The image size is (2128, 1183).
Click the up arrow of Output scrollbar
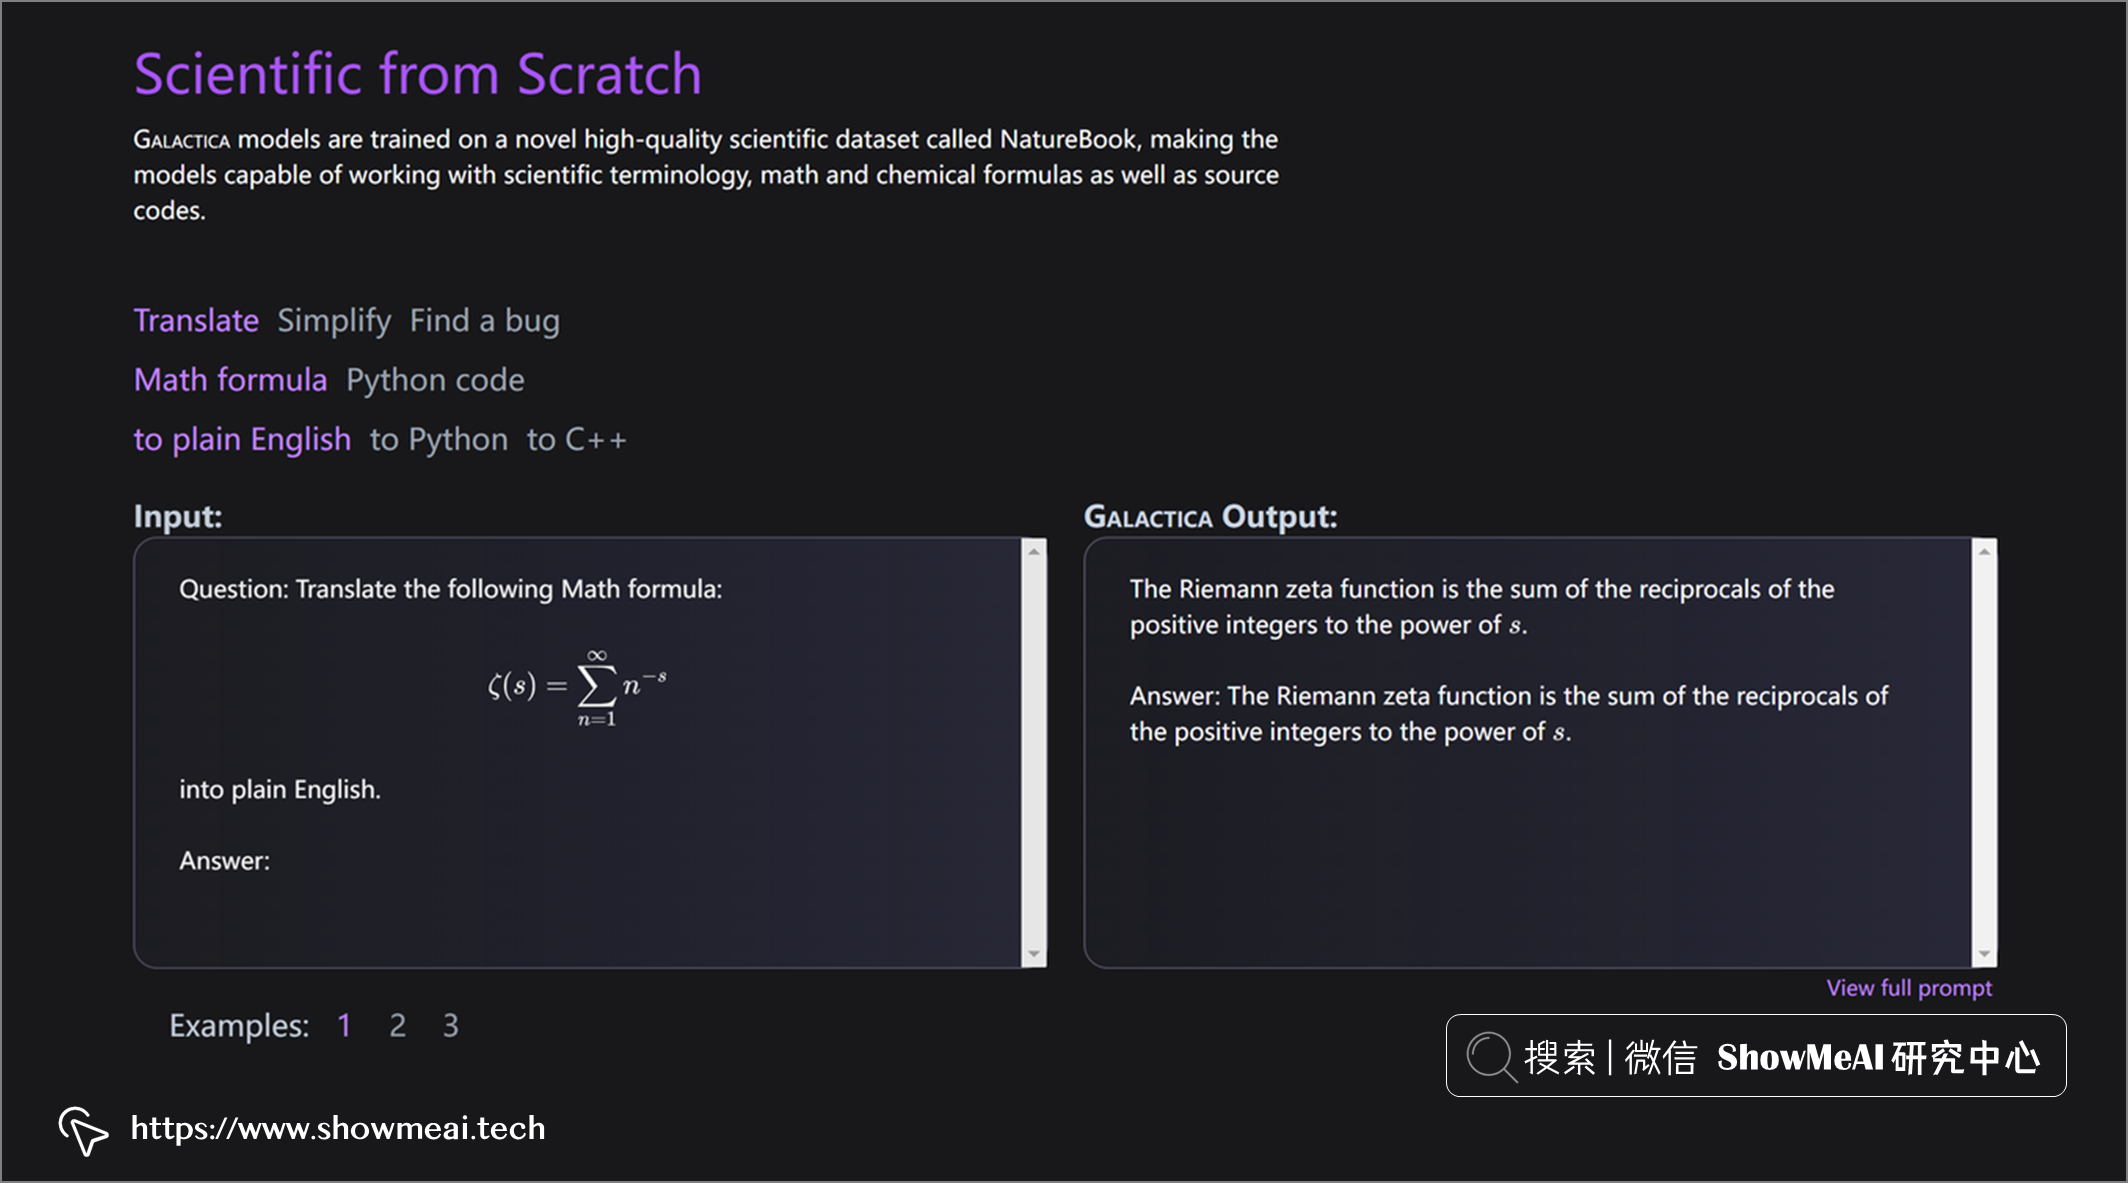pos(1984,551)
